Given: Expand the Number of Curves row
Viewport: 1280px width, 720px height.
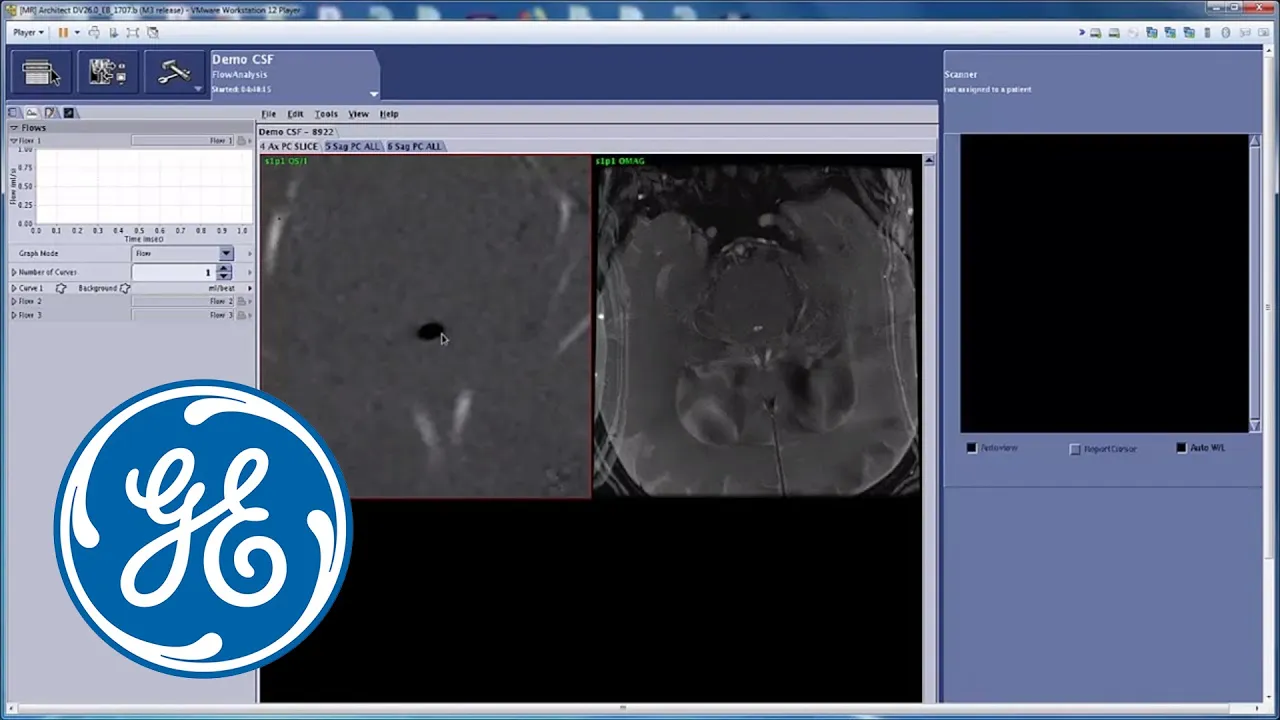Looking at the screenshot, I should click(14, 272).
